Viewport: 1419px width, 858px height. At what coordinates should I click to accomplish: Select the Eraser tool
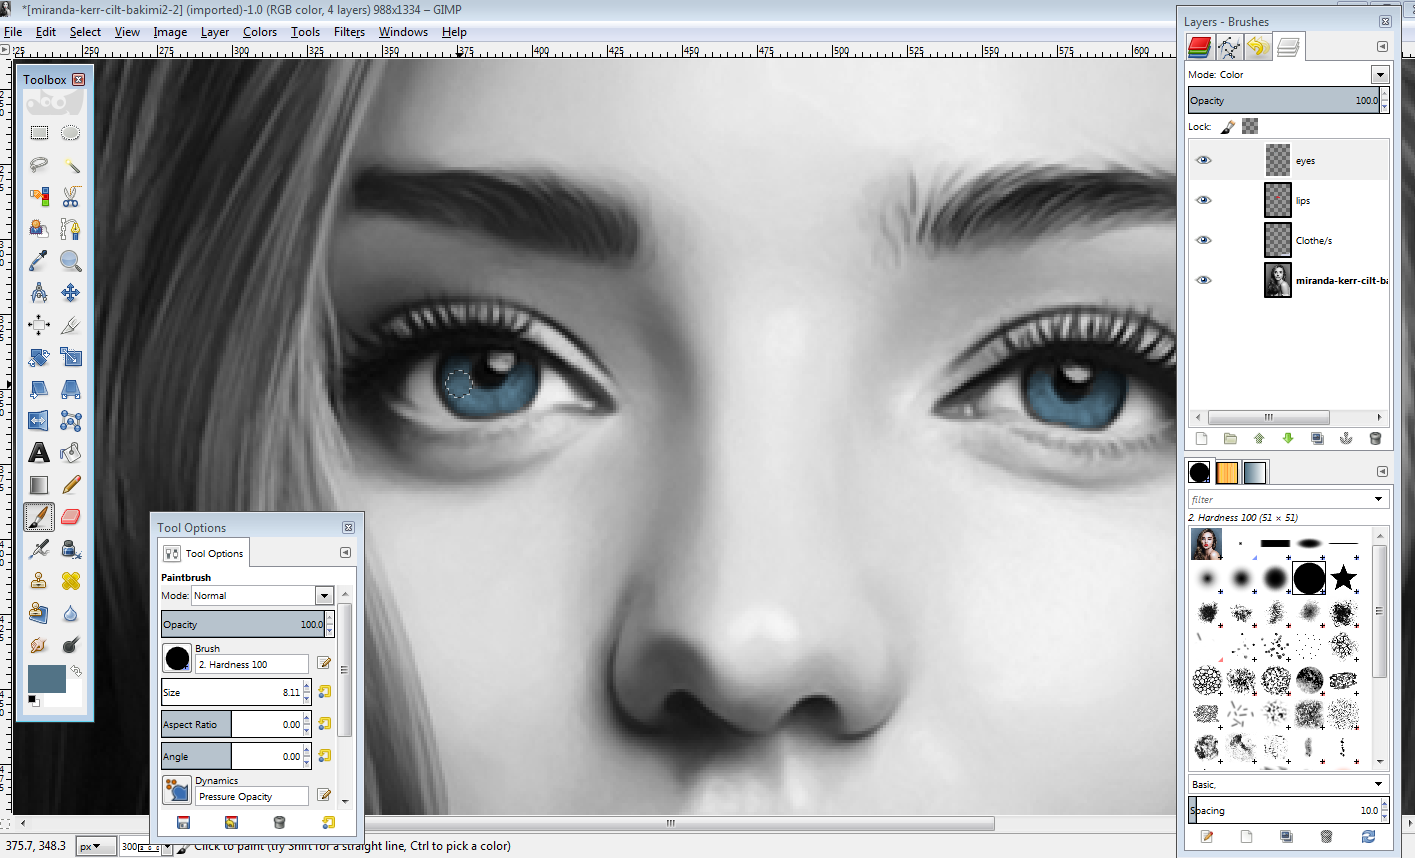tap(71, 517)
